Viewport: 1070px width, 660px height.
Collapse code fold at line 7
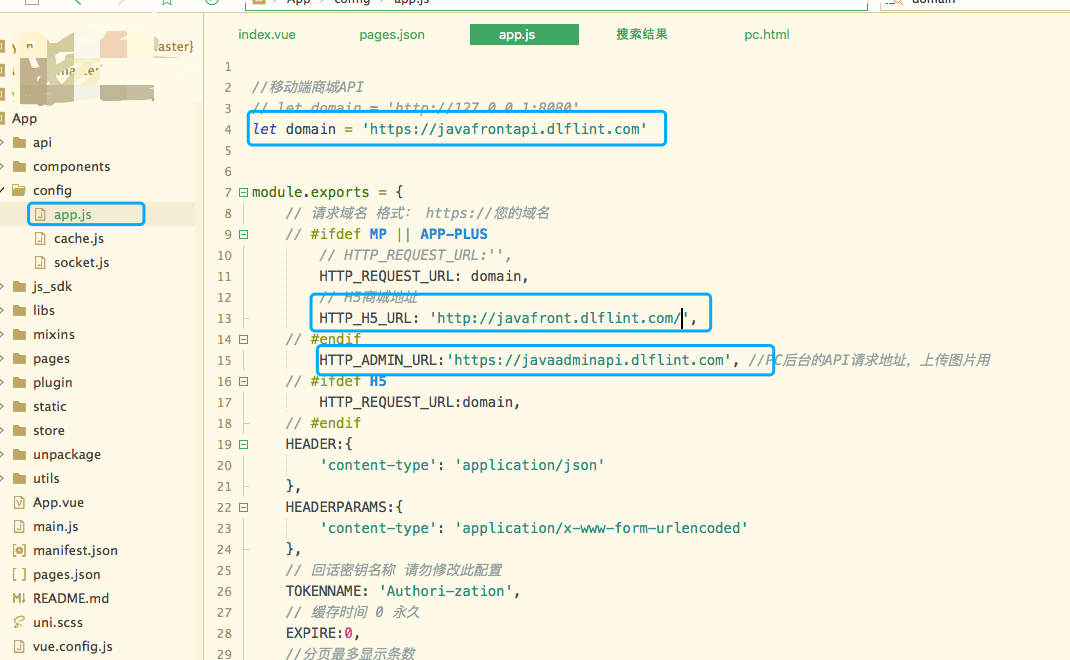[x=242, y=192]
